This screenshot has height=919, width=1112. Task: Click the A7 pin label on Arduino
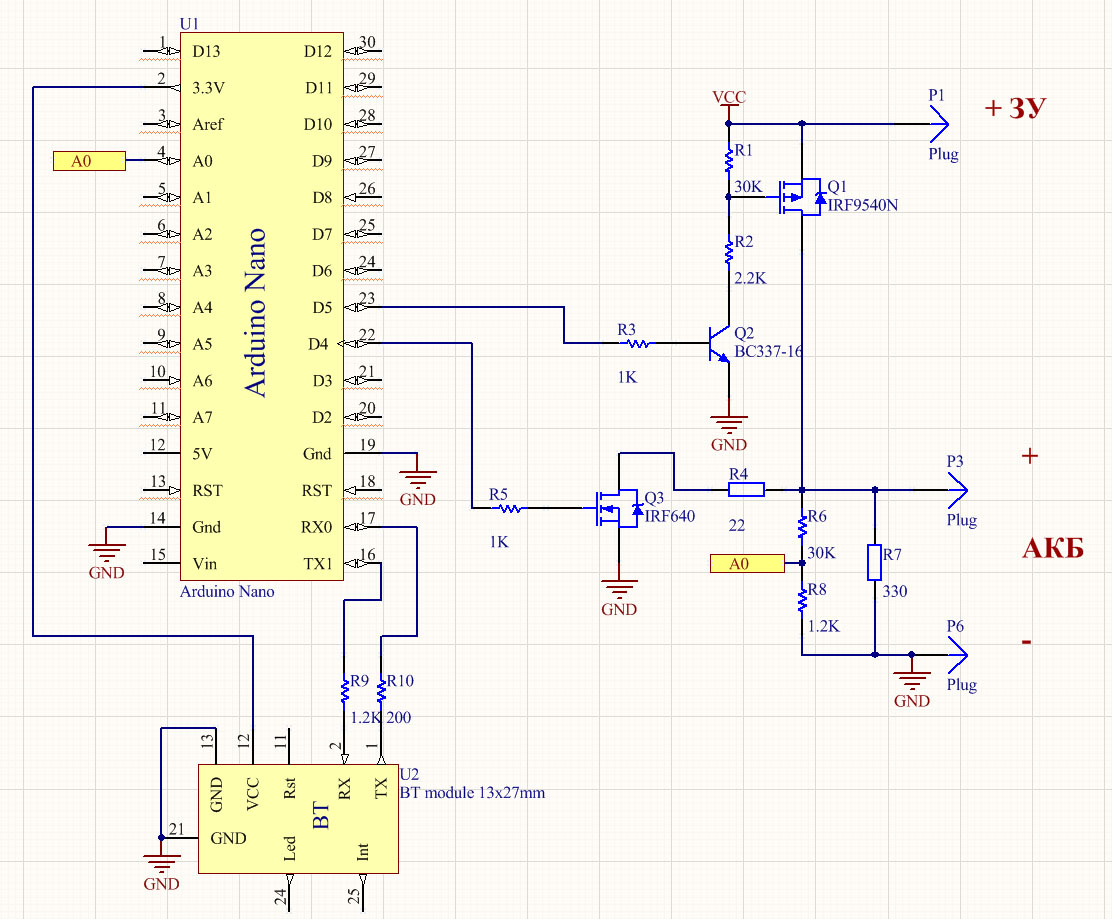point(202,418)
